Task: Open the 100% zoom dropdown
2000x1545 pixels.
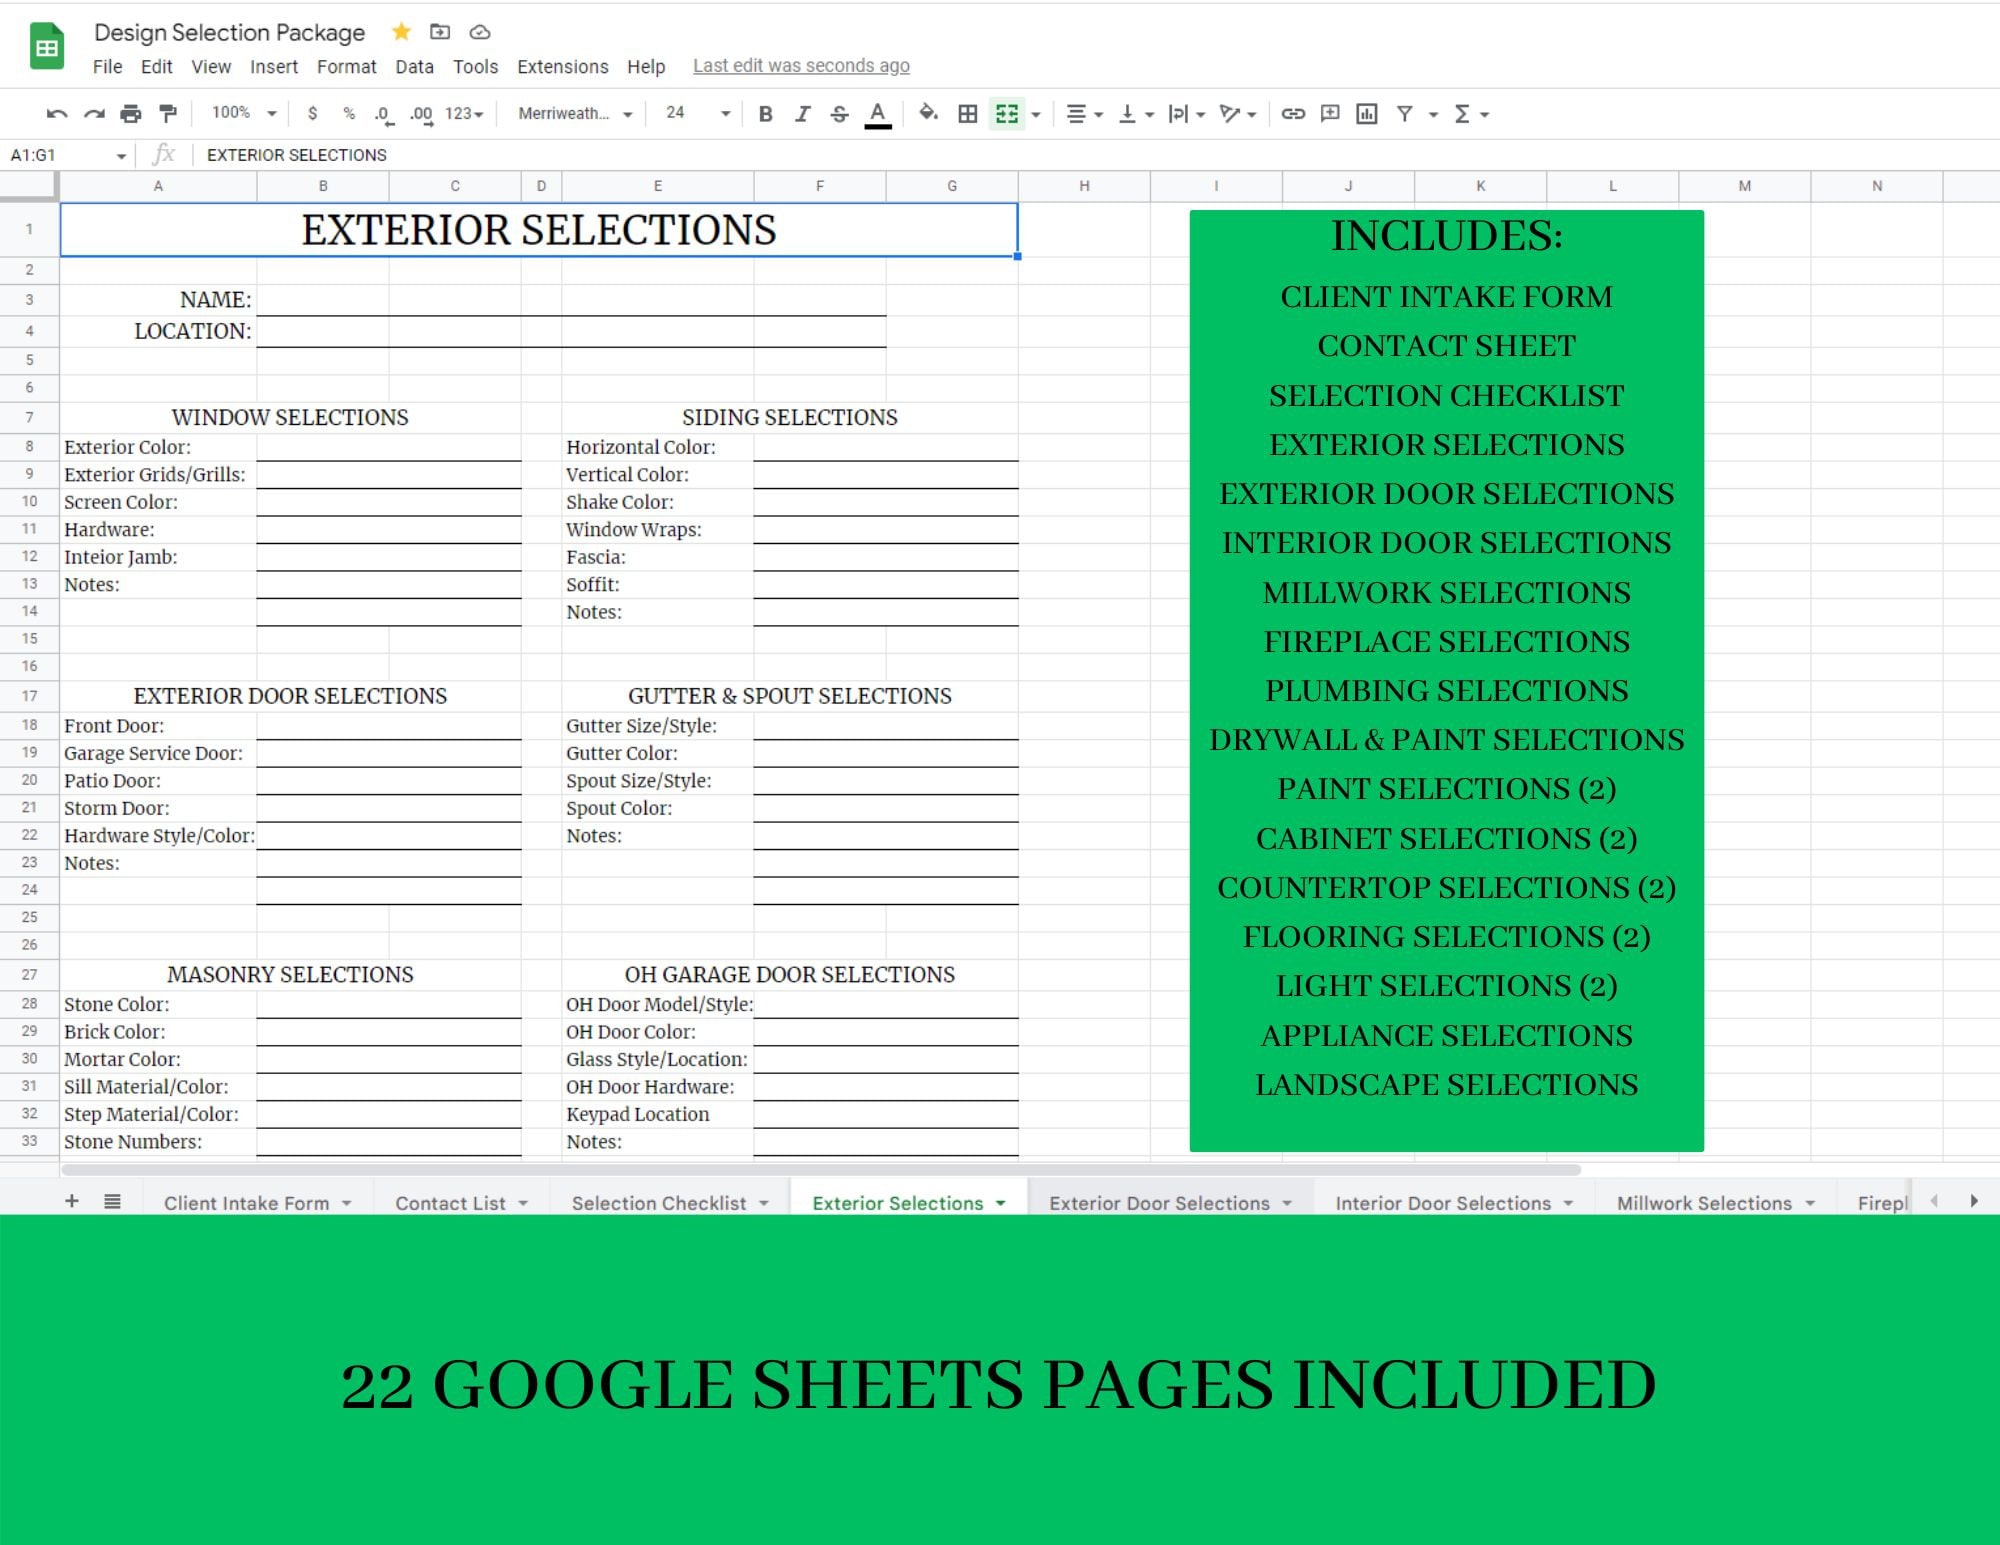Action: pos(243,113)
